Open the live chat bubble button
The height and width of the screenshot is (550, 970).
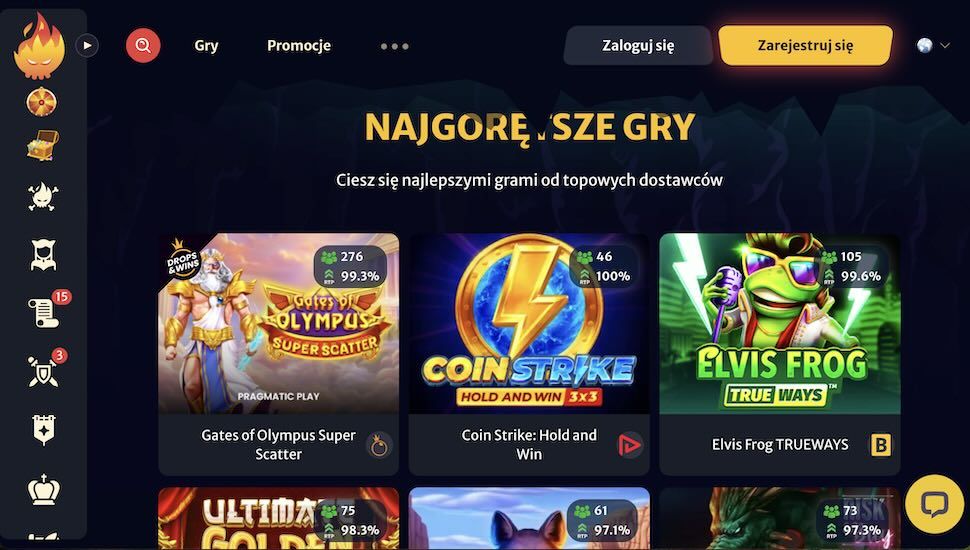click(934, 504)
